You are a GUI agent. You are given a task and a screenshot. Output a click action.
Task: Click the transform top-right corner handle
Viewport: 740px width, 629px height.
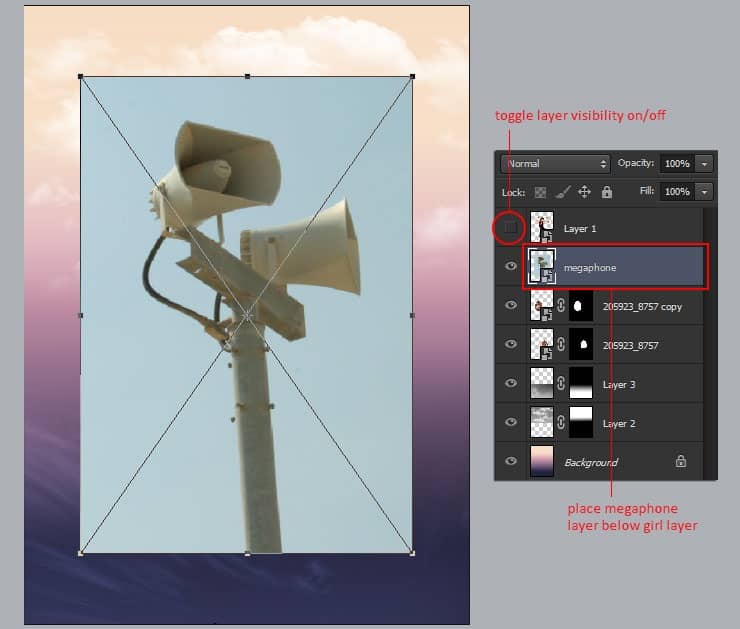pyautogui.click(x=412, y=76)
